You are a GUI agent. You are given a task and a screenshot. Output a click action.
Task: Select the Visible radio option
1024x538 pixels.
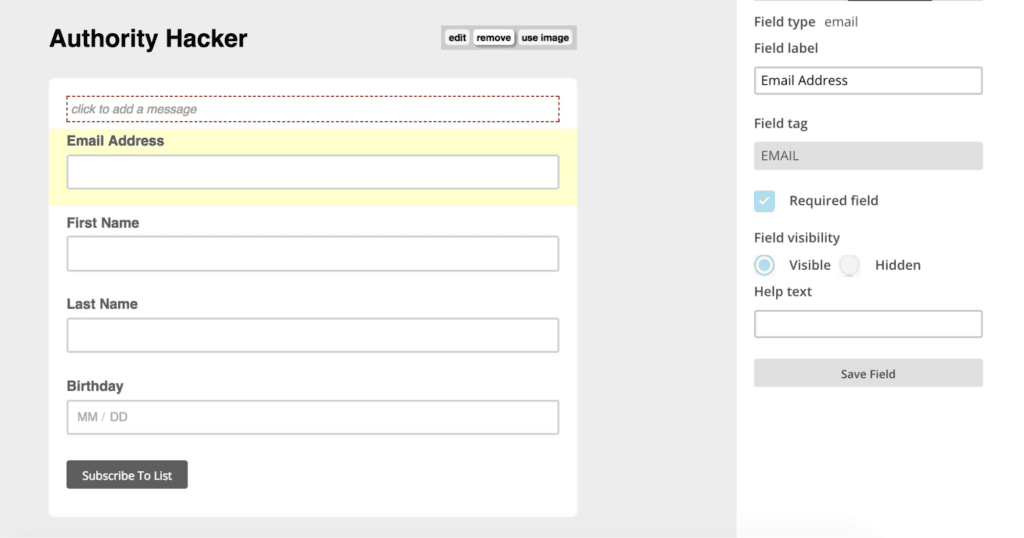[x=764, y=265]
